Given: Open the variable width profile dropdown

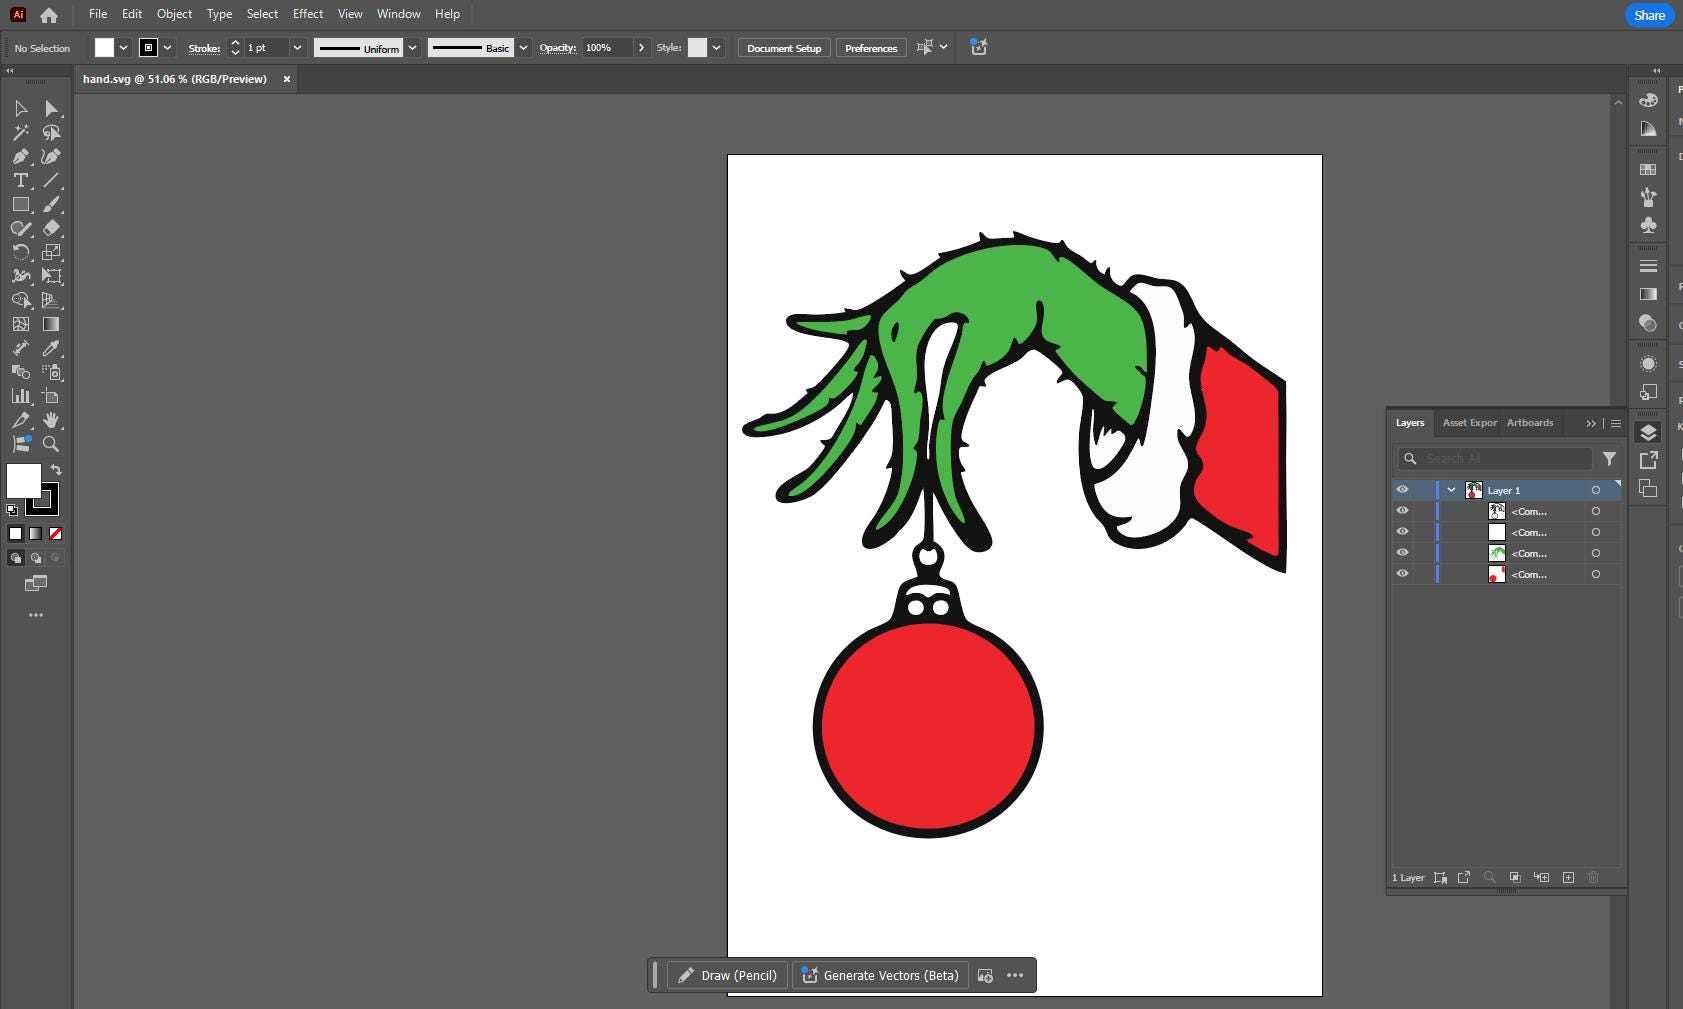Looking at the screenshot, I should tap(412, 47).
